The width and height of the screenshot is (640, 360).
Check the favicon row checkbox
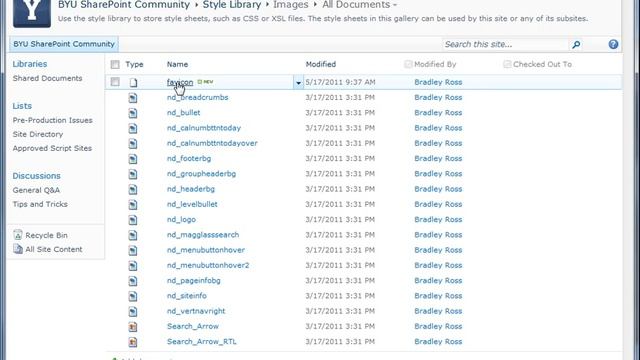pos(115,82)
